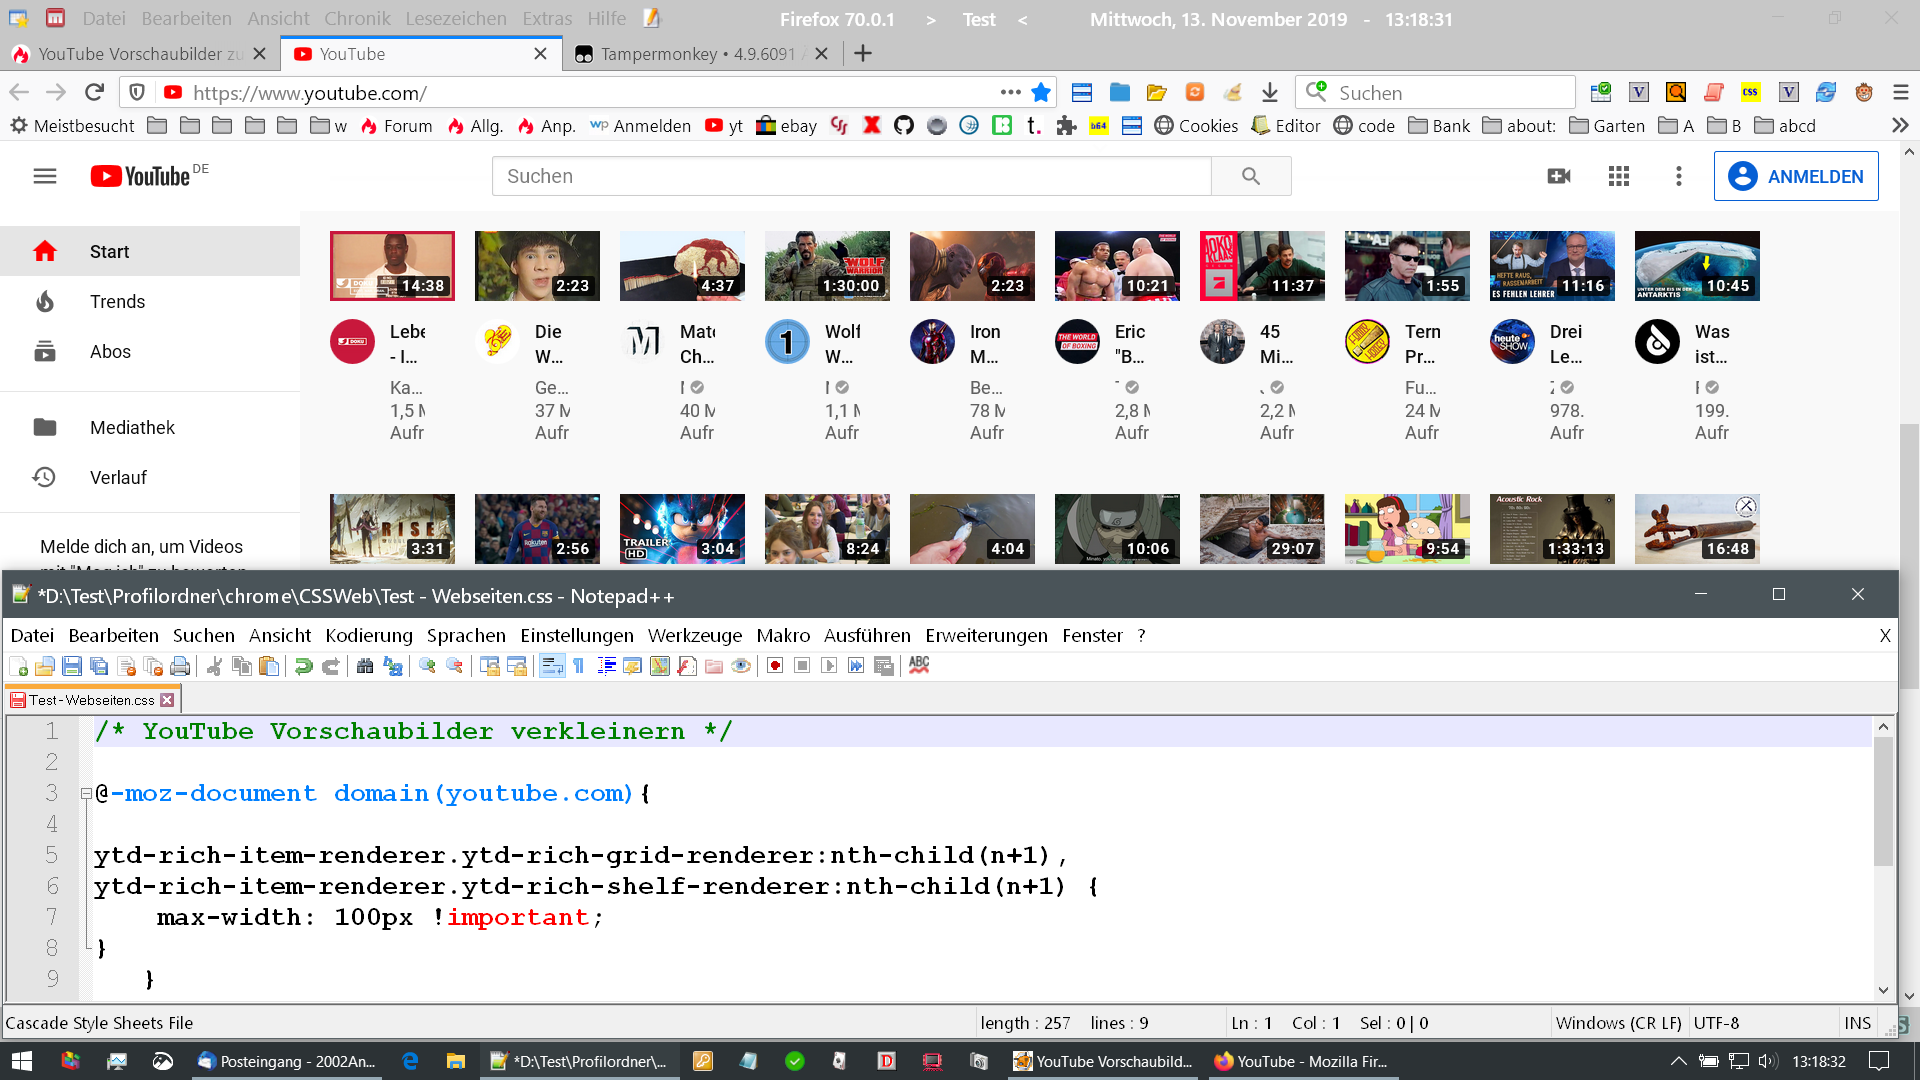Click the ANMELDEN sign-in button
Image resolution: width=1920 pixels, height=1080 pixels.
tap(1796, 176)
